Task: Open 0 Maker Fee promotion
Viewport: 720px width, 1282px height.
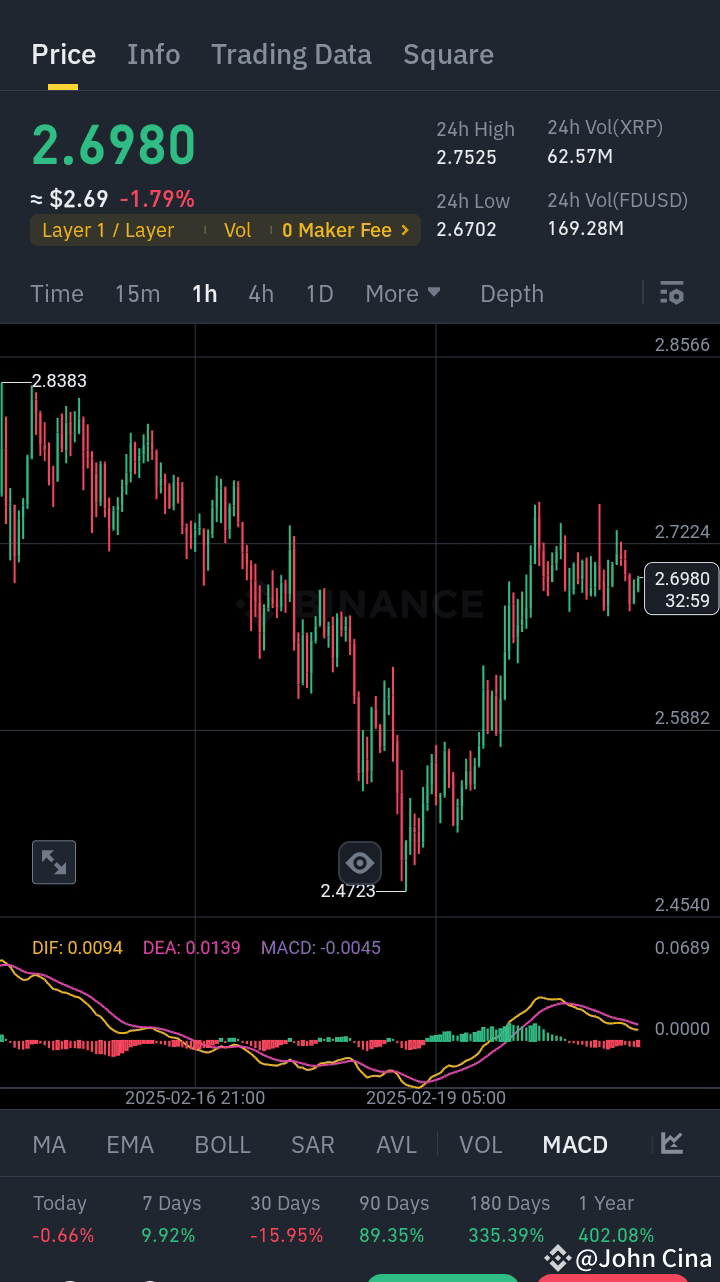Action: coord(337,230)
